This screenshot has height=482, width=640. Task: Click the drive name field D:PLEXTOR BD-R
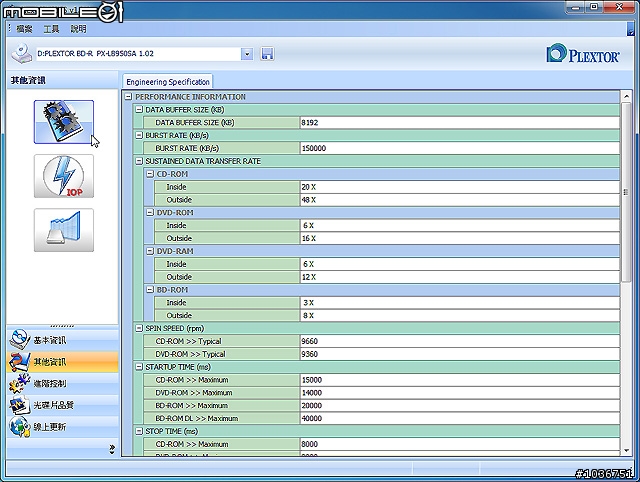point(138,53)
